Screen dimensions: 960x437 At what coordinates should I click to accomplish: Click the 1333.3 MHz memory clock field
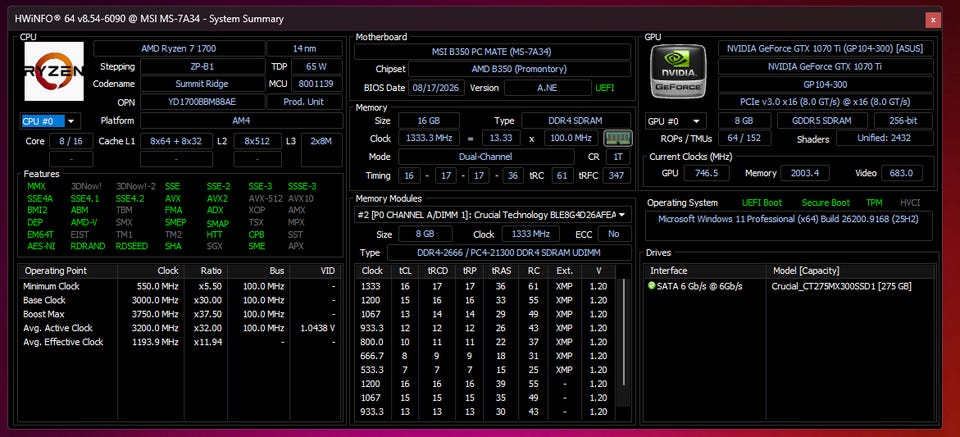[x=429, y=138]
